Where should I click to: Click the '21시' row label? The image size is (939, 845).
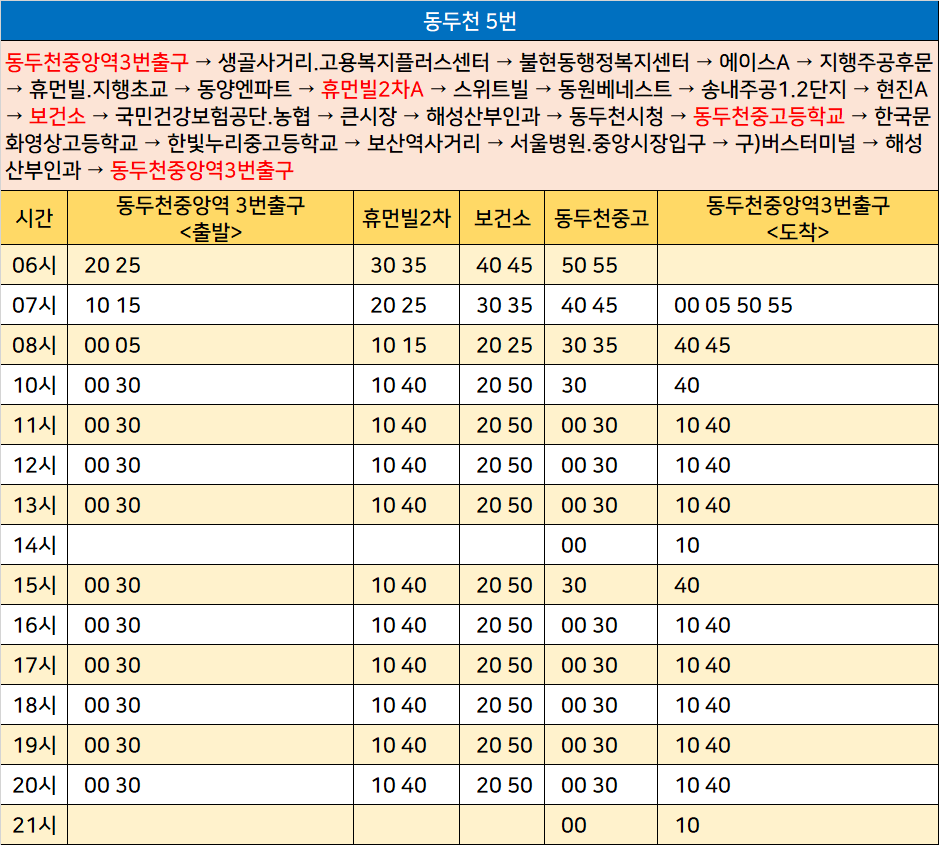pyautogui.click(x=34, y=825)
